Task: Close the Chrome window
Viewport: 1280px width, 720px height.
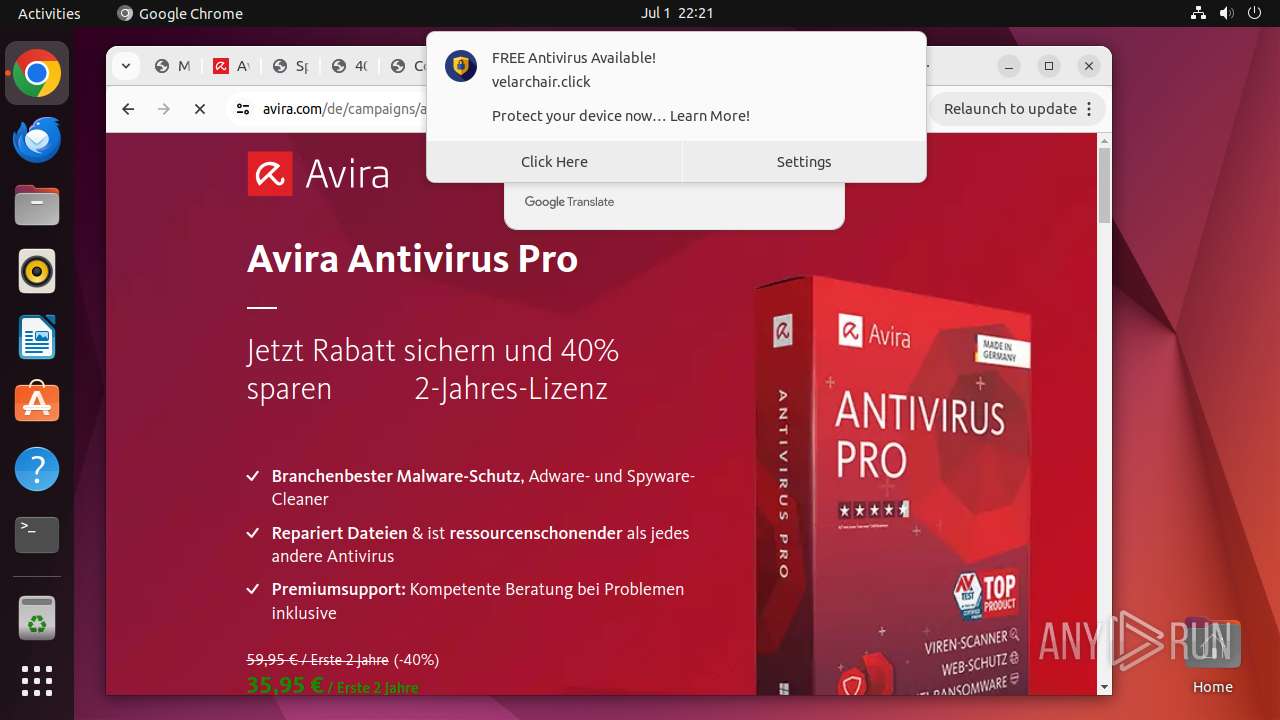Action: point(1089,66)
